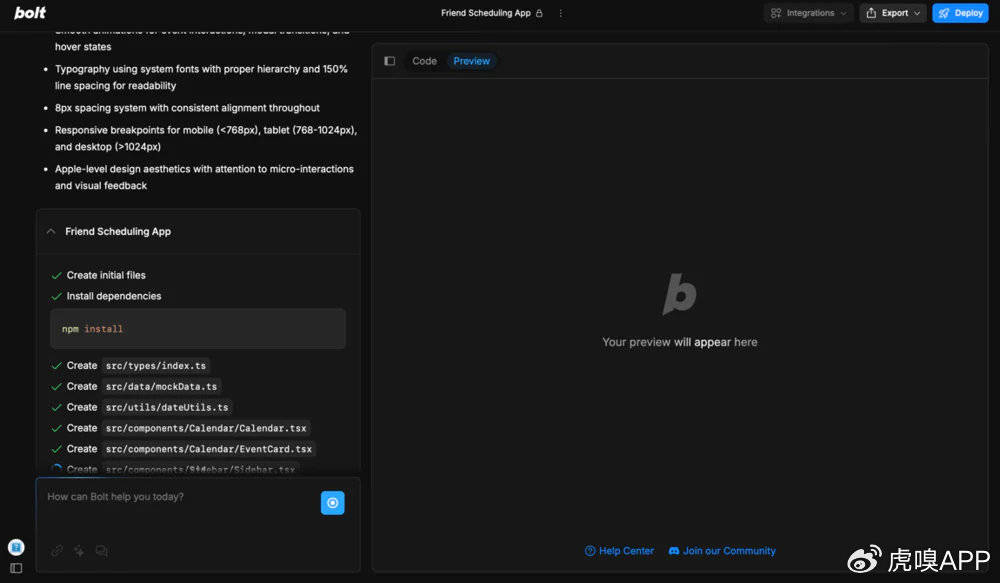The width and height of the screenshot is (1000, 583).
Task: Open EventCard.tsx file chip
Action: (209, 449)
